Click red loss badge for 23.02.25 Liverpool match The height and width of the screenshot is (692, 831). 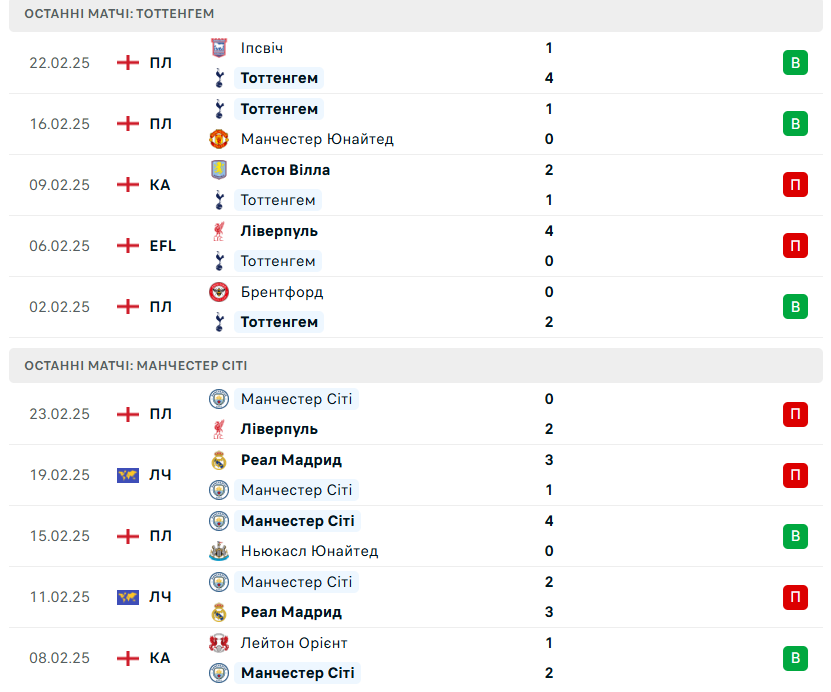(795, 414)
